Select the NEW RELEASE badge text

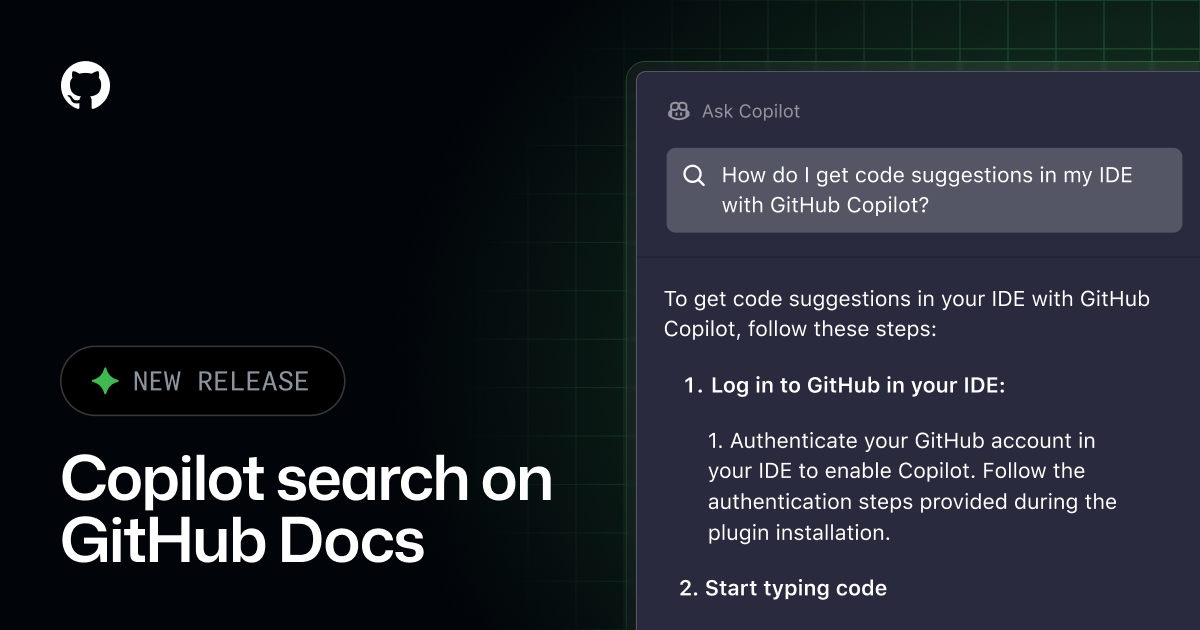(x=220, y=381)
